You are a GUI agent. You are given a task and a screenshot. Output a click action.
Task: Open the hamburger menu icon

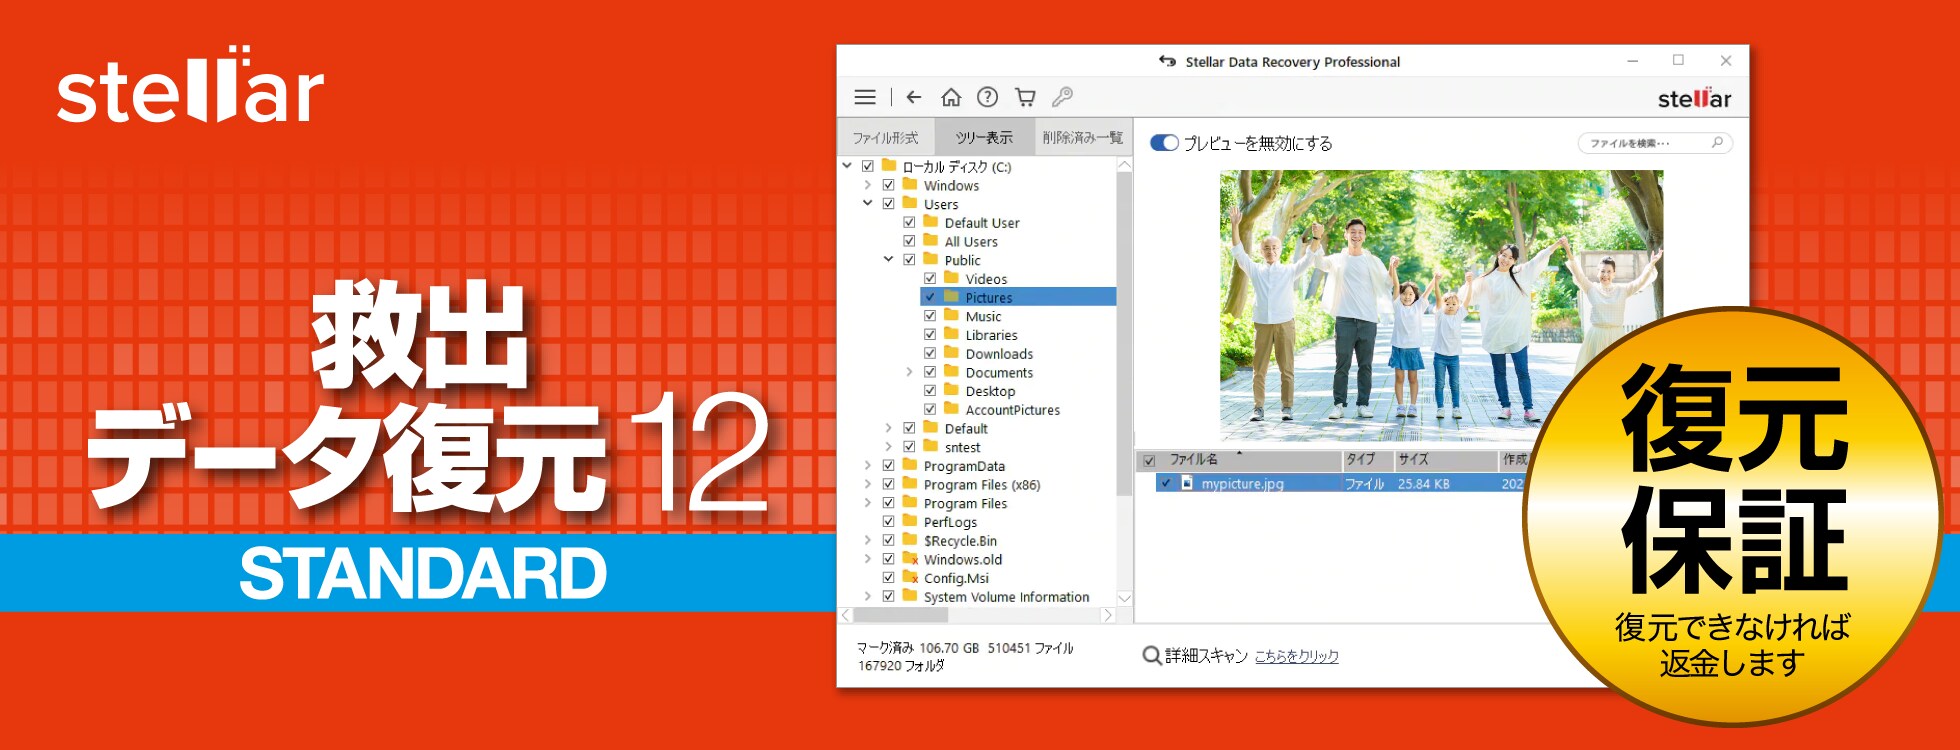865,97
